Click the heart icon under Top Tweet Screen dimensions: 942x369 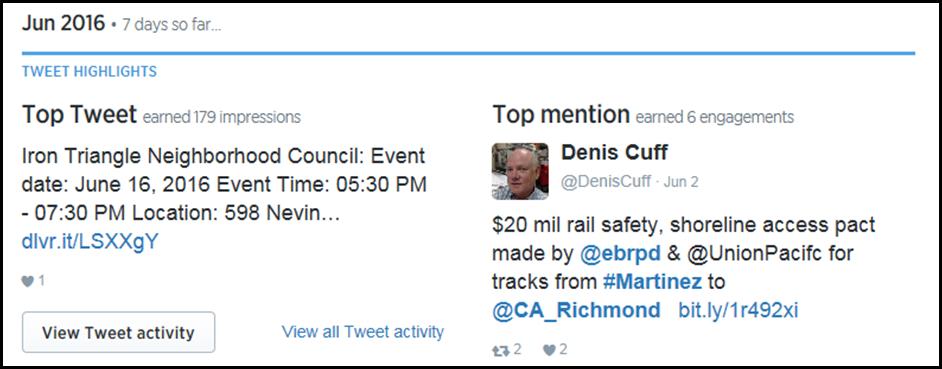tap(28, 281)
